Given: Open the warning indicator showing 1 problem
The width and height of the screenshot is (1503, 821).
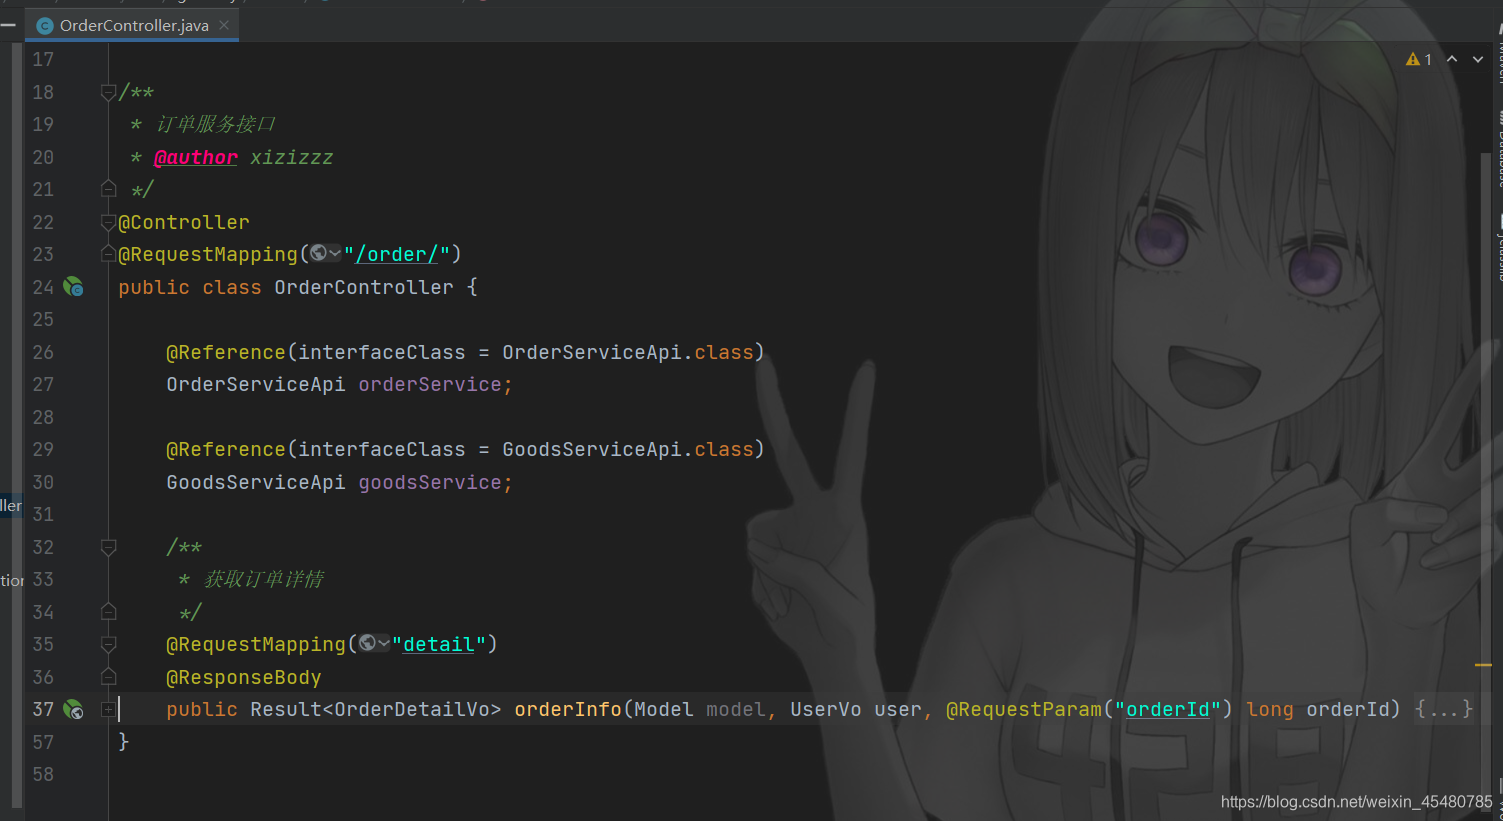Looking at the screenshot, I should (1419, 60).
